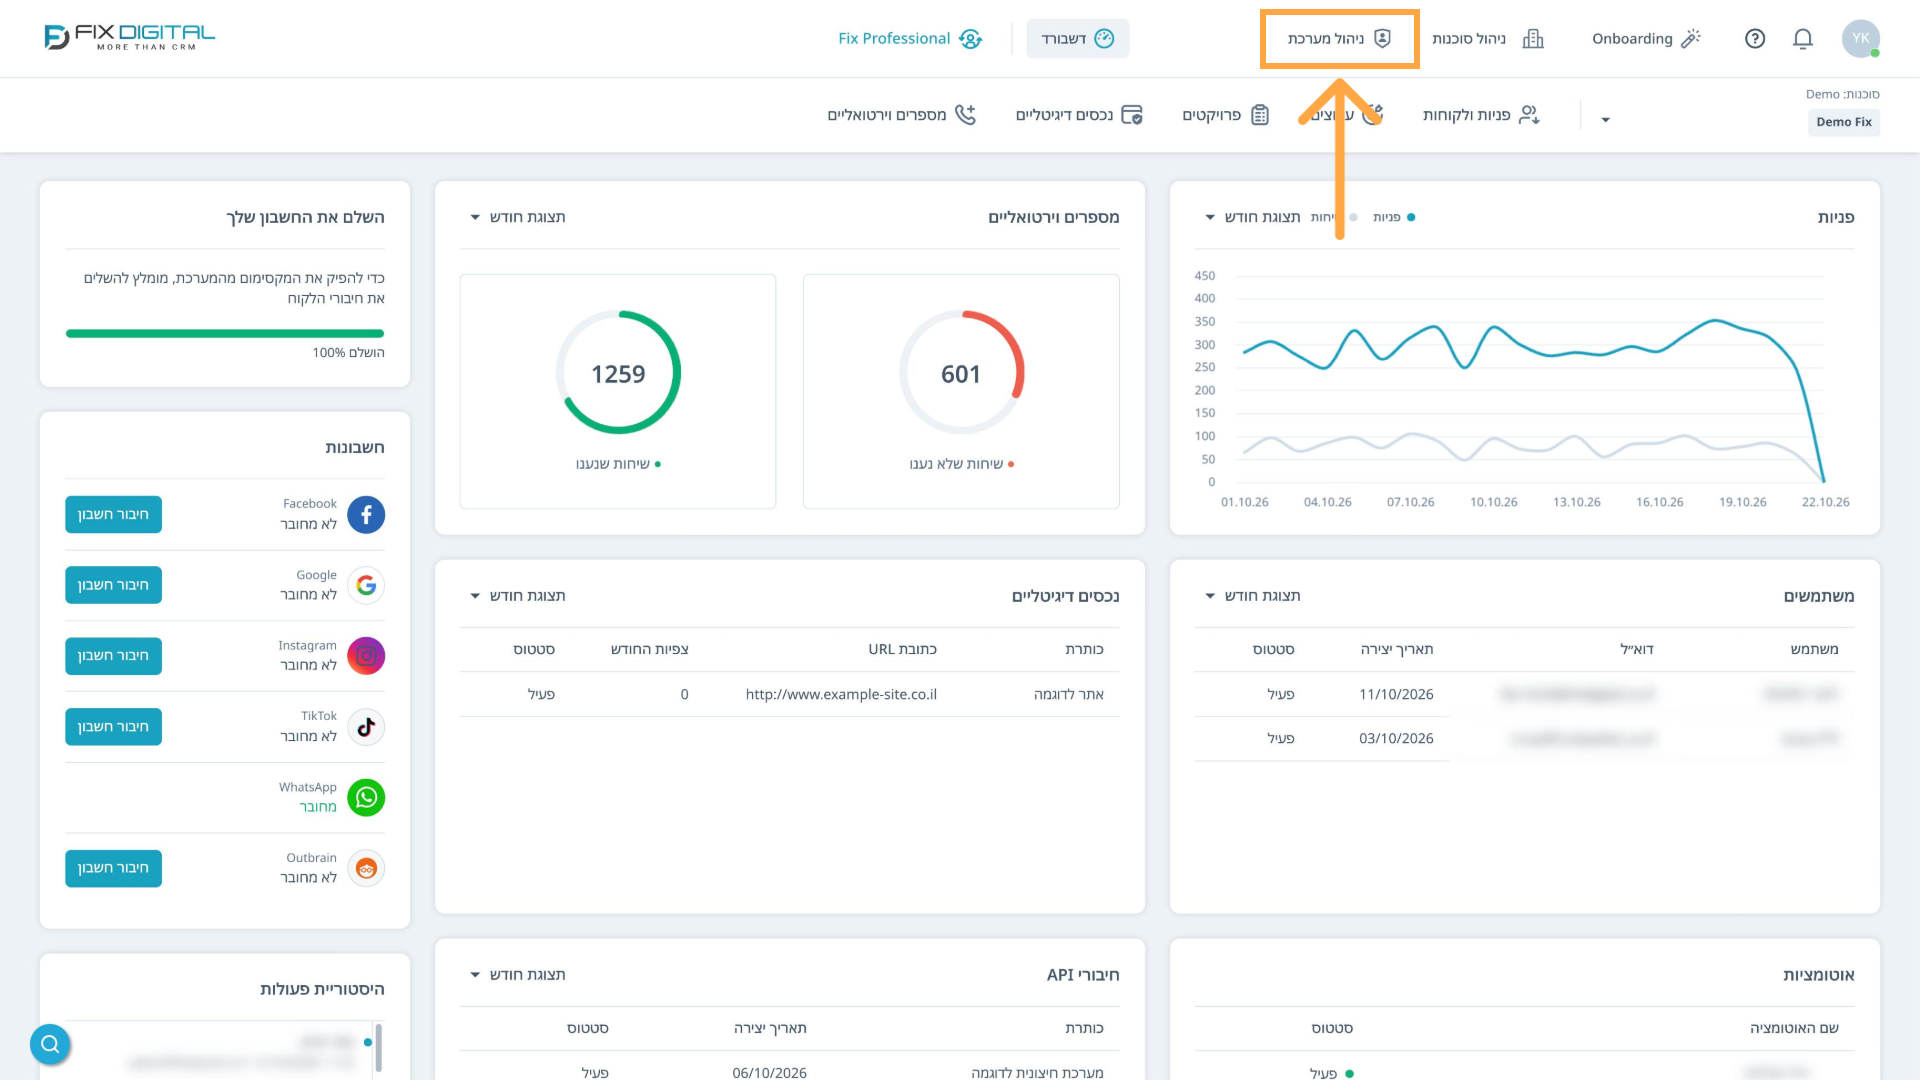Click the Outbrain account icon
The height and width of the screenshot is (1080, 1920).
click(366, 868)
